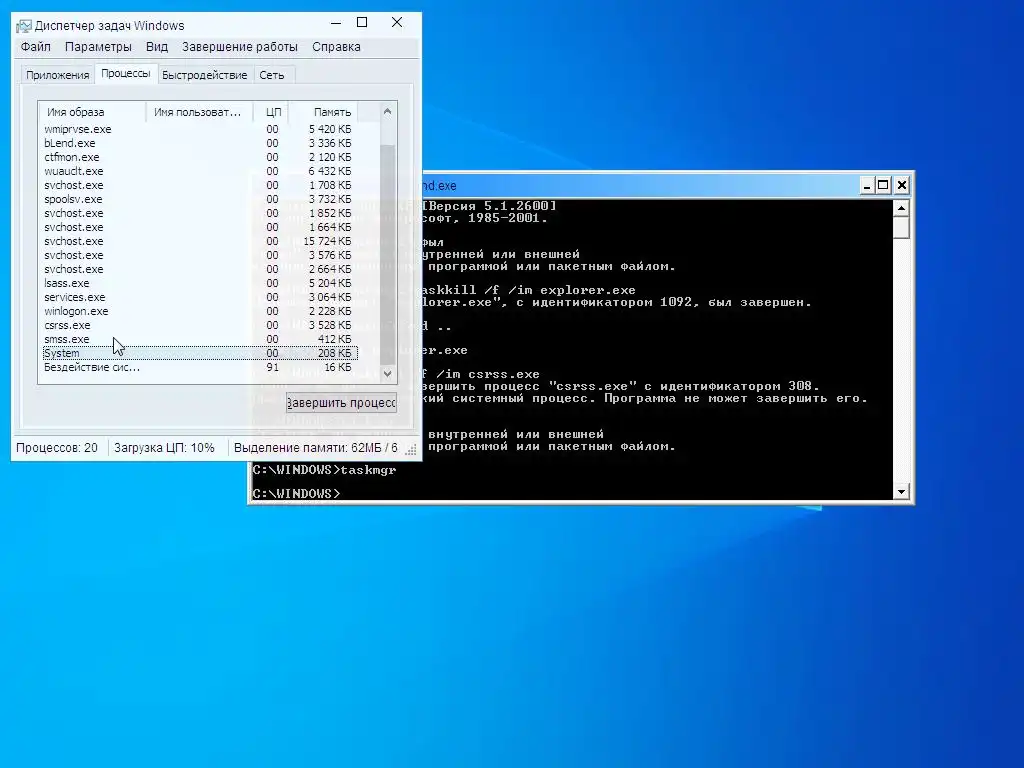The height and width of the screenshot is (768, 1024).
Task: Open the Справка menu
Action: tap(336, 47)
